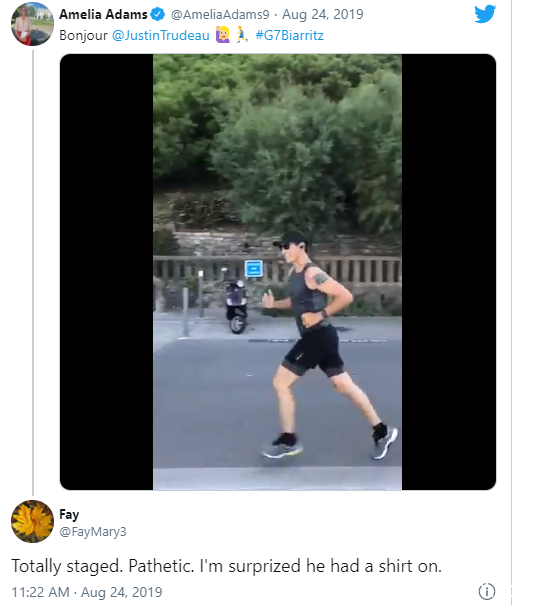Open the @FayMary3 handle

pos(93,532)
